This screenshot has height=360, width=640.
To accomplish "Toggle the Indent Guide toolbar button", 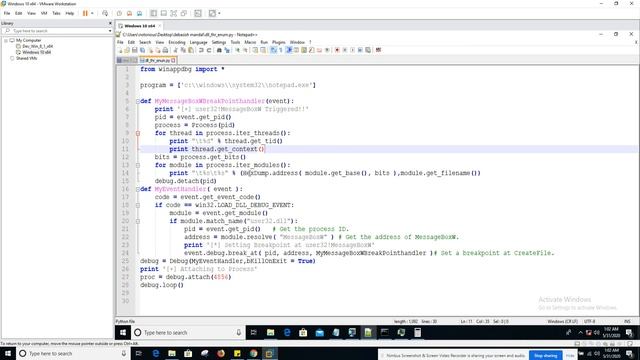I will coord(289,50).
